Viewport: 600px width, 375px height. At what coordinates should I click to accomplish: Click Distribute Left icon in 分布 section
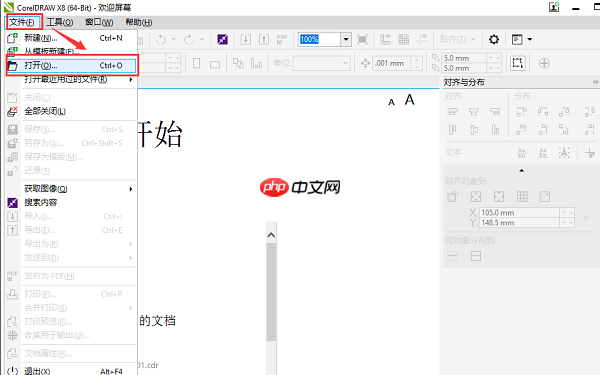[521, 112]
